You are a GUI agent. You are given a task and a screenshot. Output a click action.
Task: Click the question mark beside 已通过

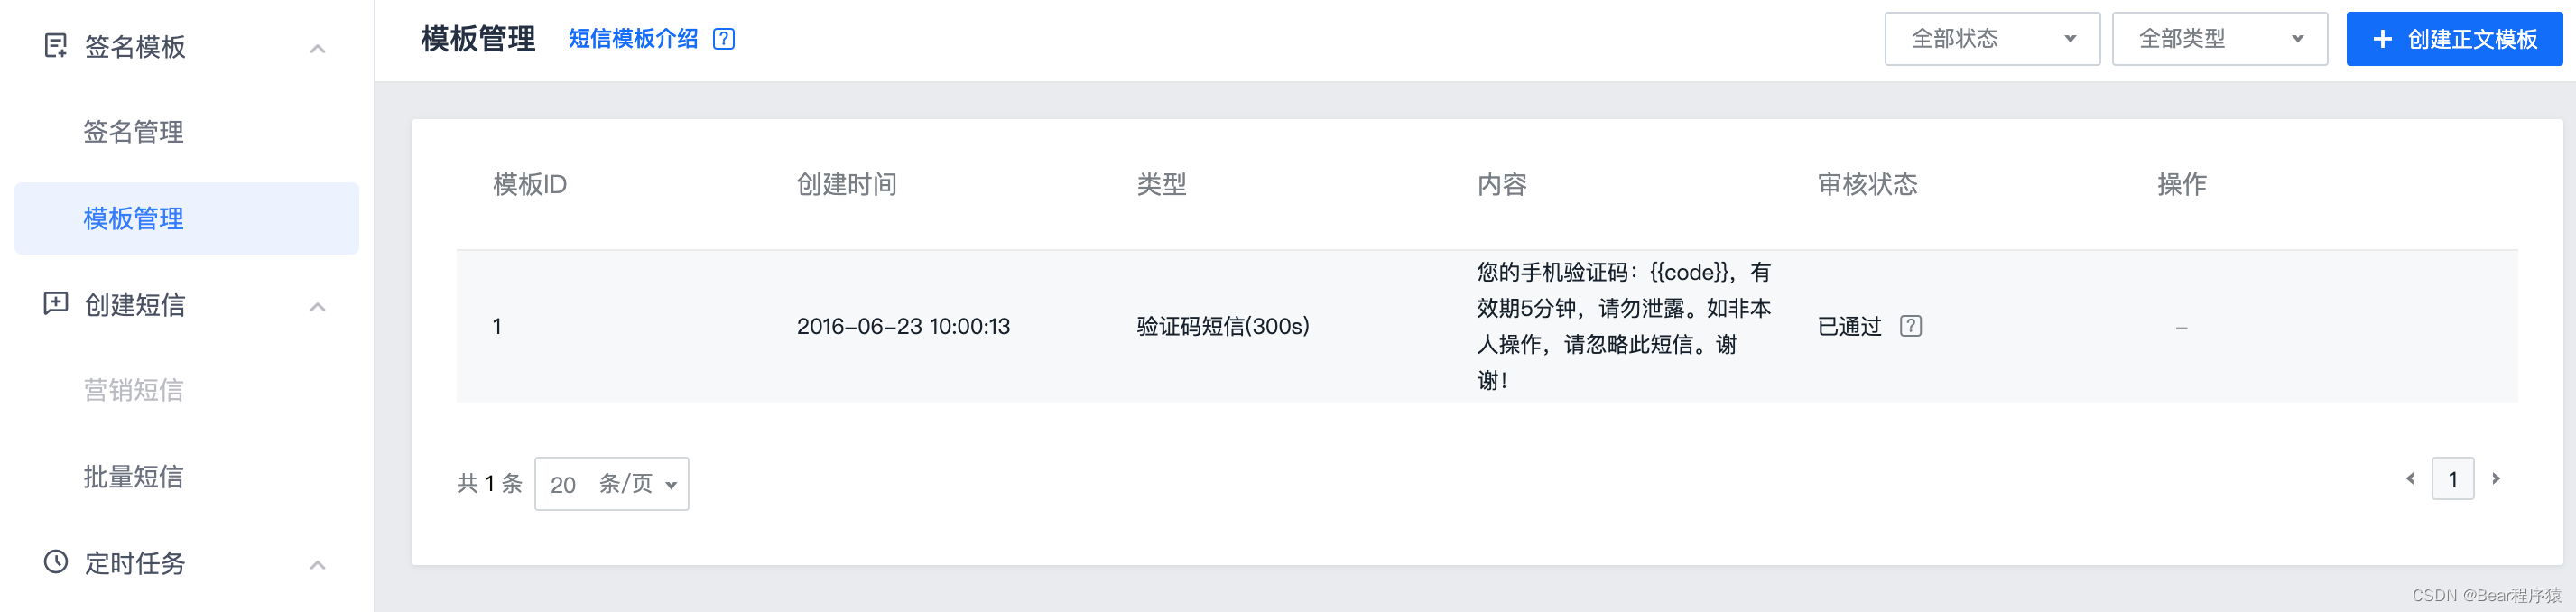1911,326
